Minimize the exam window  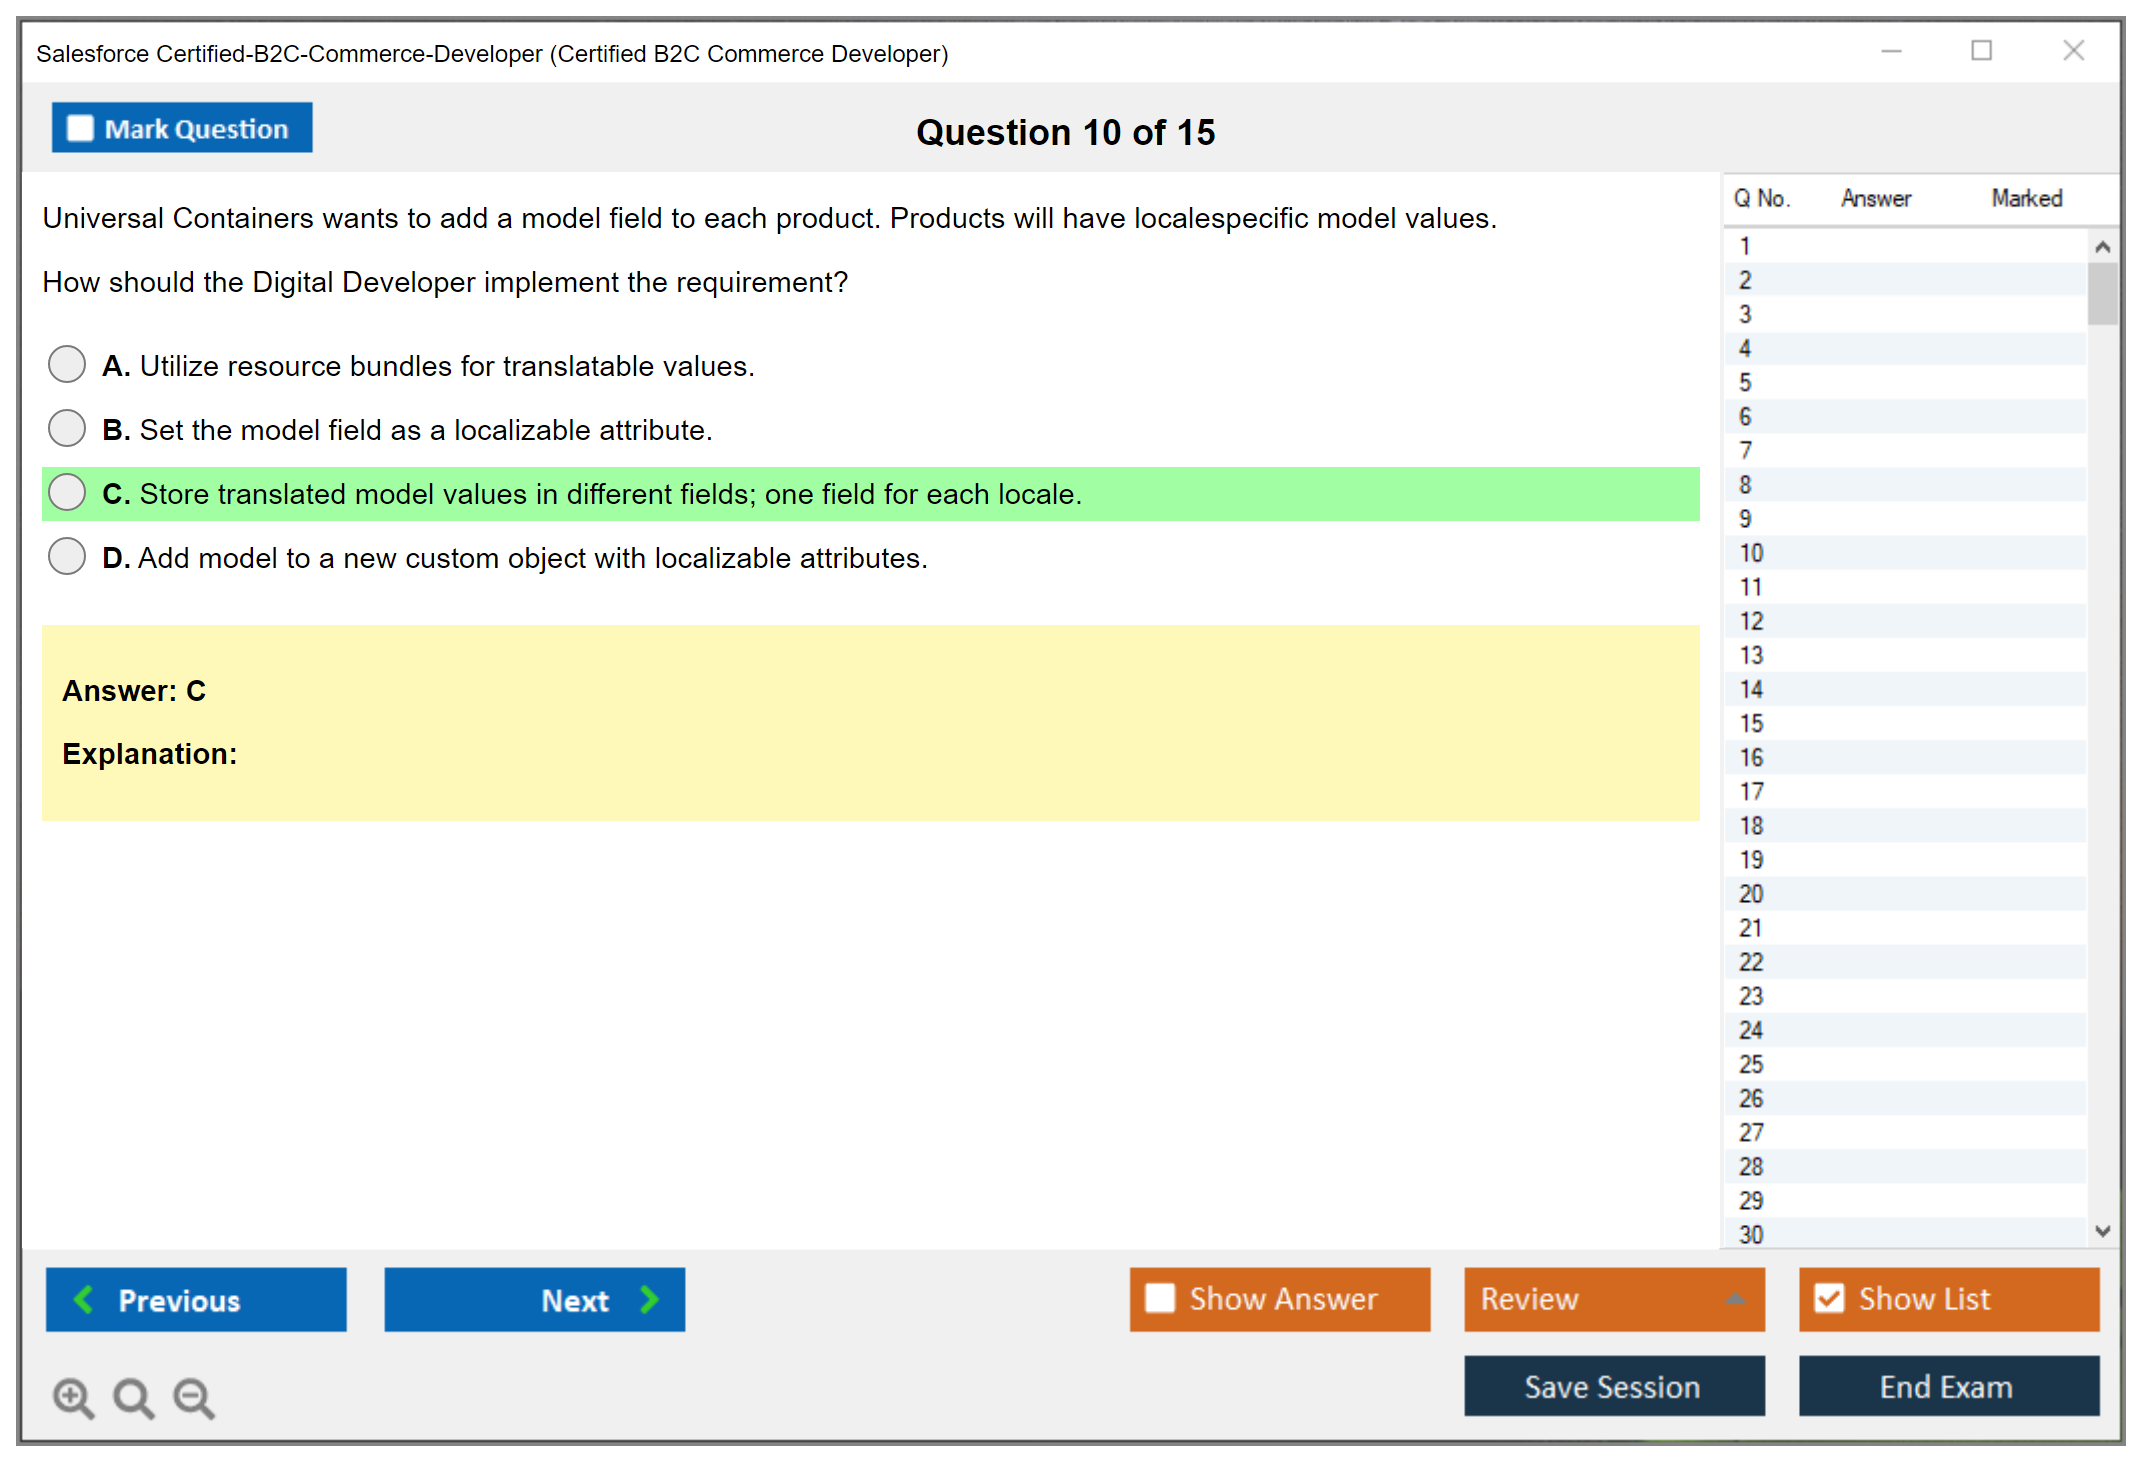(x=1891, y=51)
